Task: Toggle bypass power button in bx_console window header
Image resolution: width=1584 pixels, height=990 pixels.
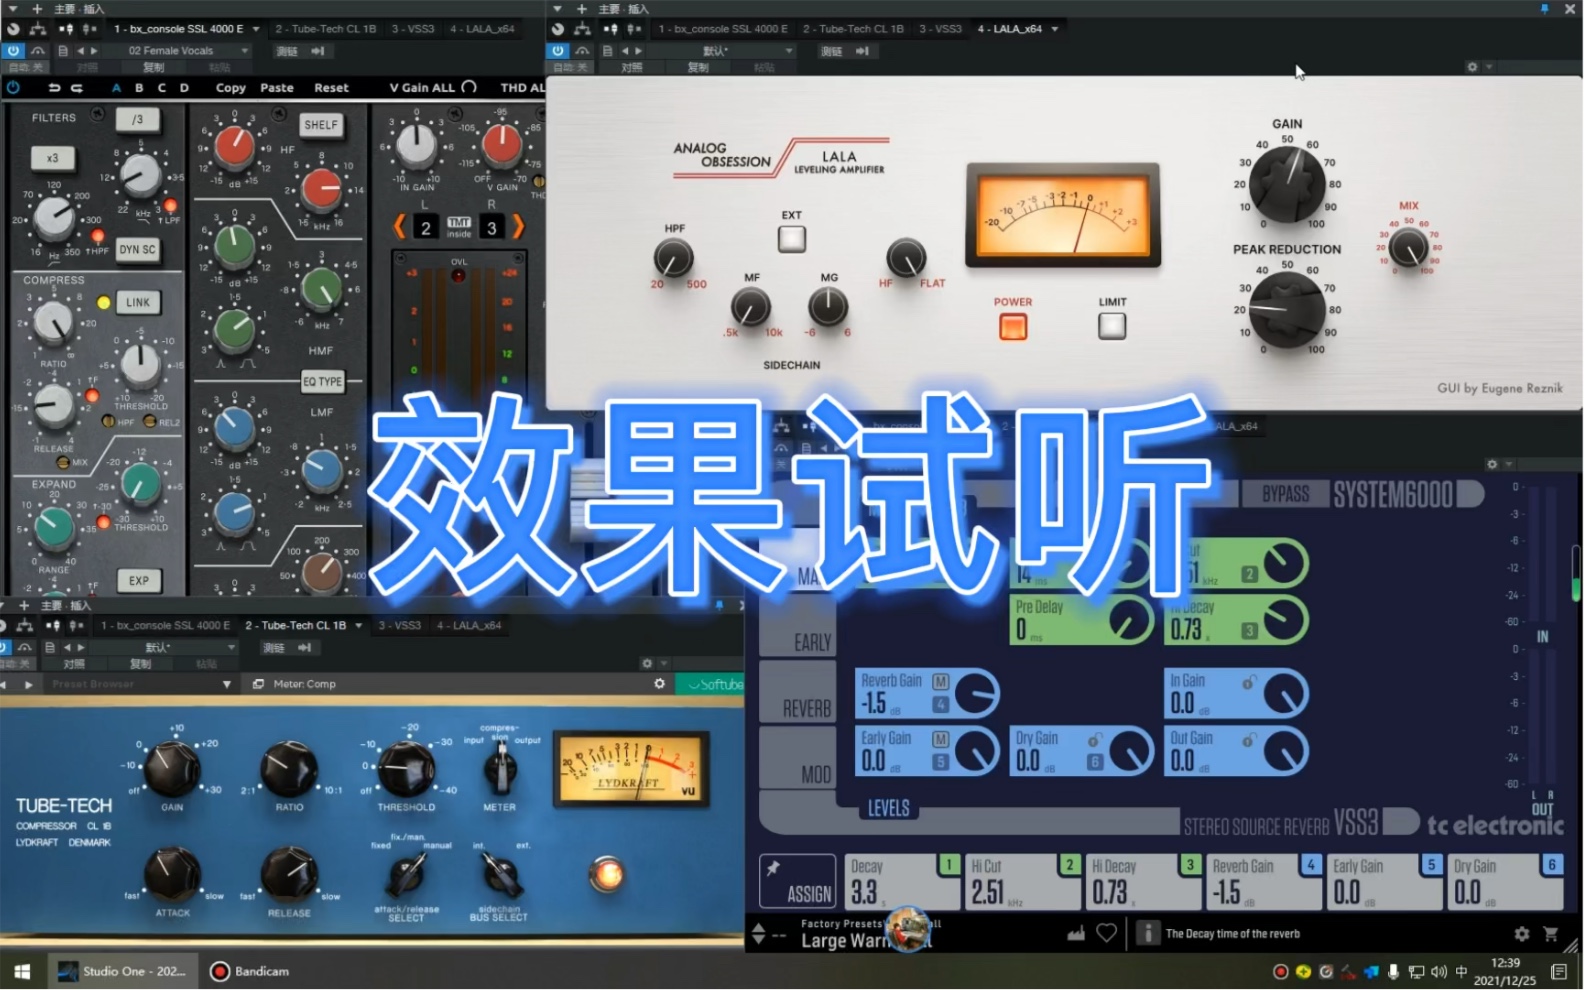Action: click(x=13, y=50)
